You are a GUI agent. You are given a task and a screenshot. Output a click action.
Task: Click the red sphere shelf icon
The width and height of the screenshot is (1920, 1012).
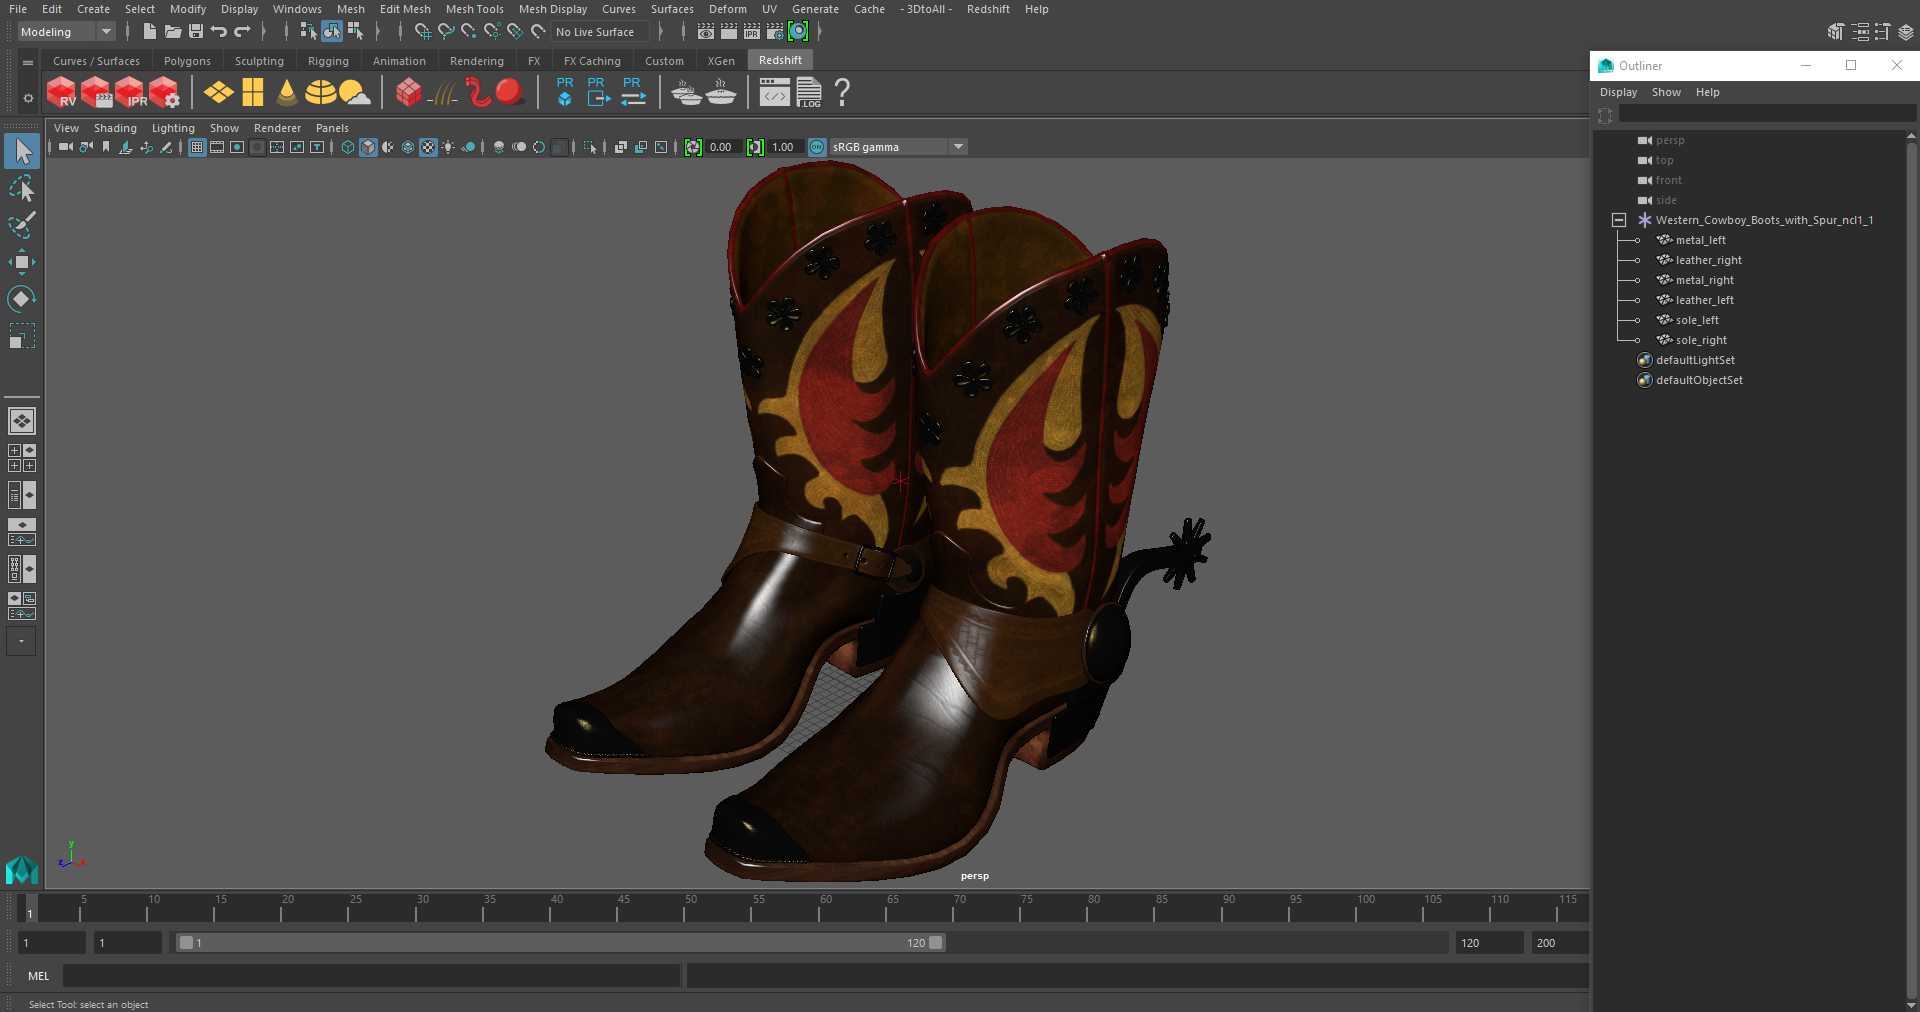[x=510, y=93]
